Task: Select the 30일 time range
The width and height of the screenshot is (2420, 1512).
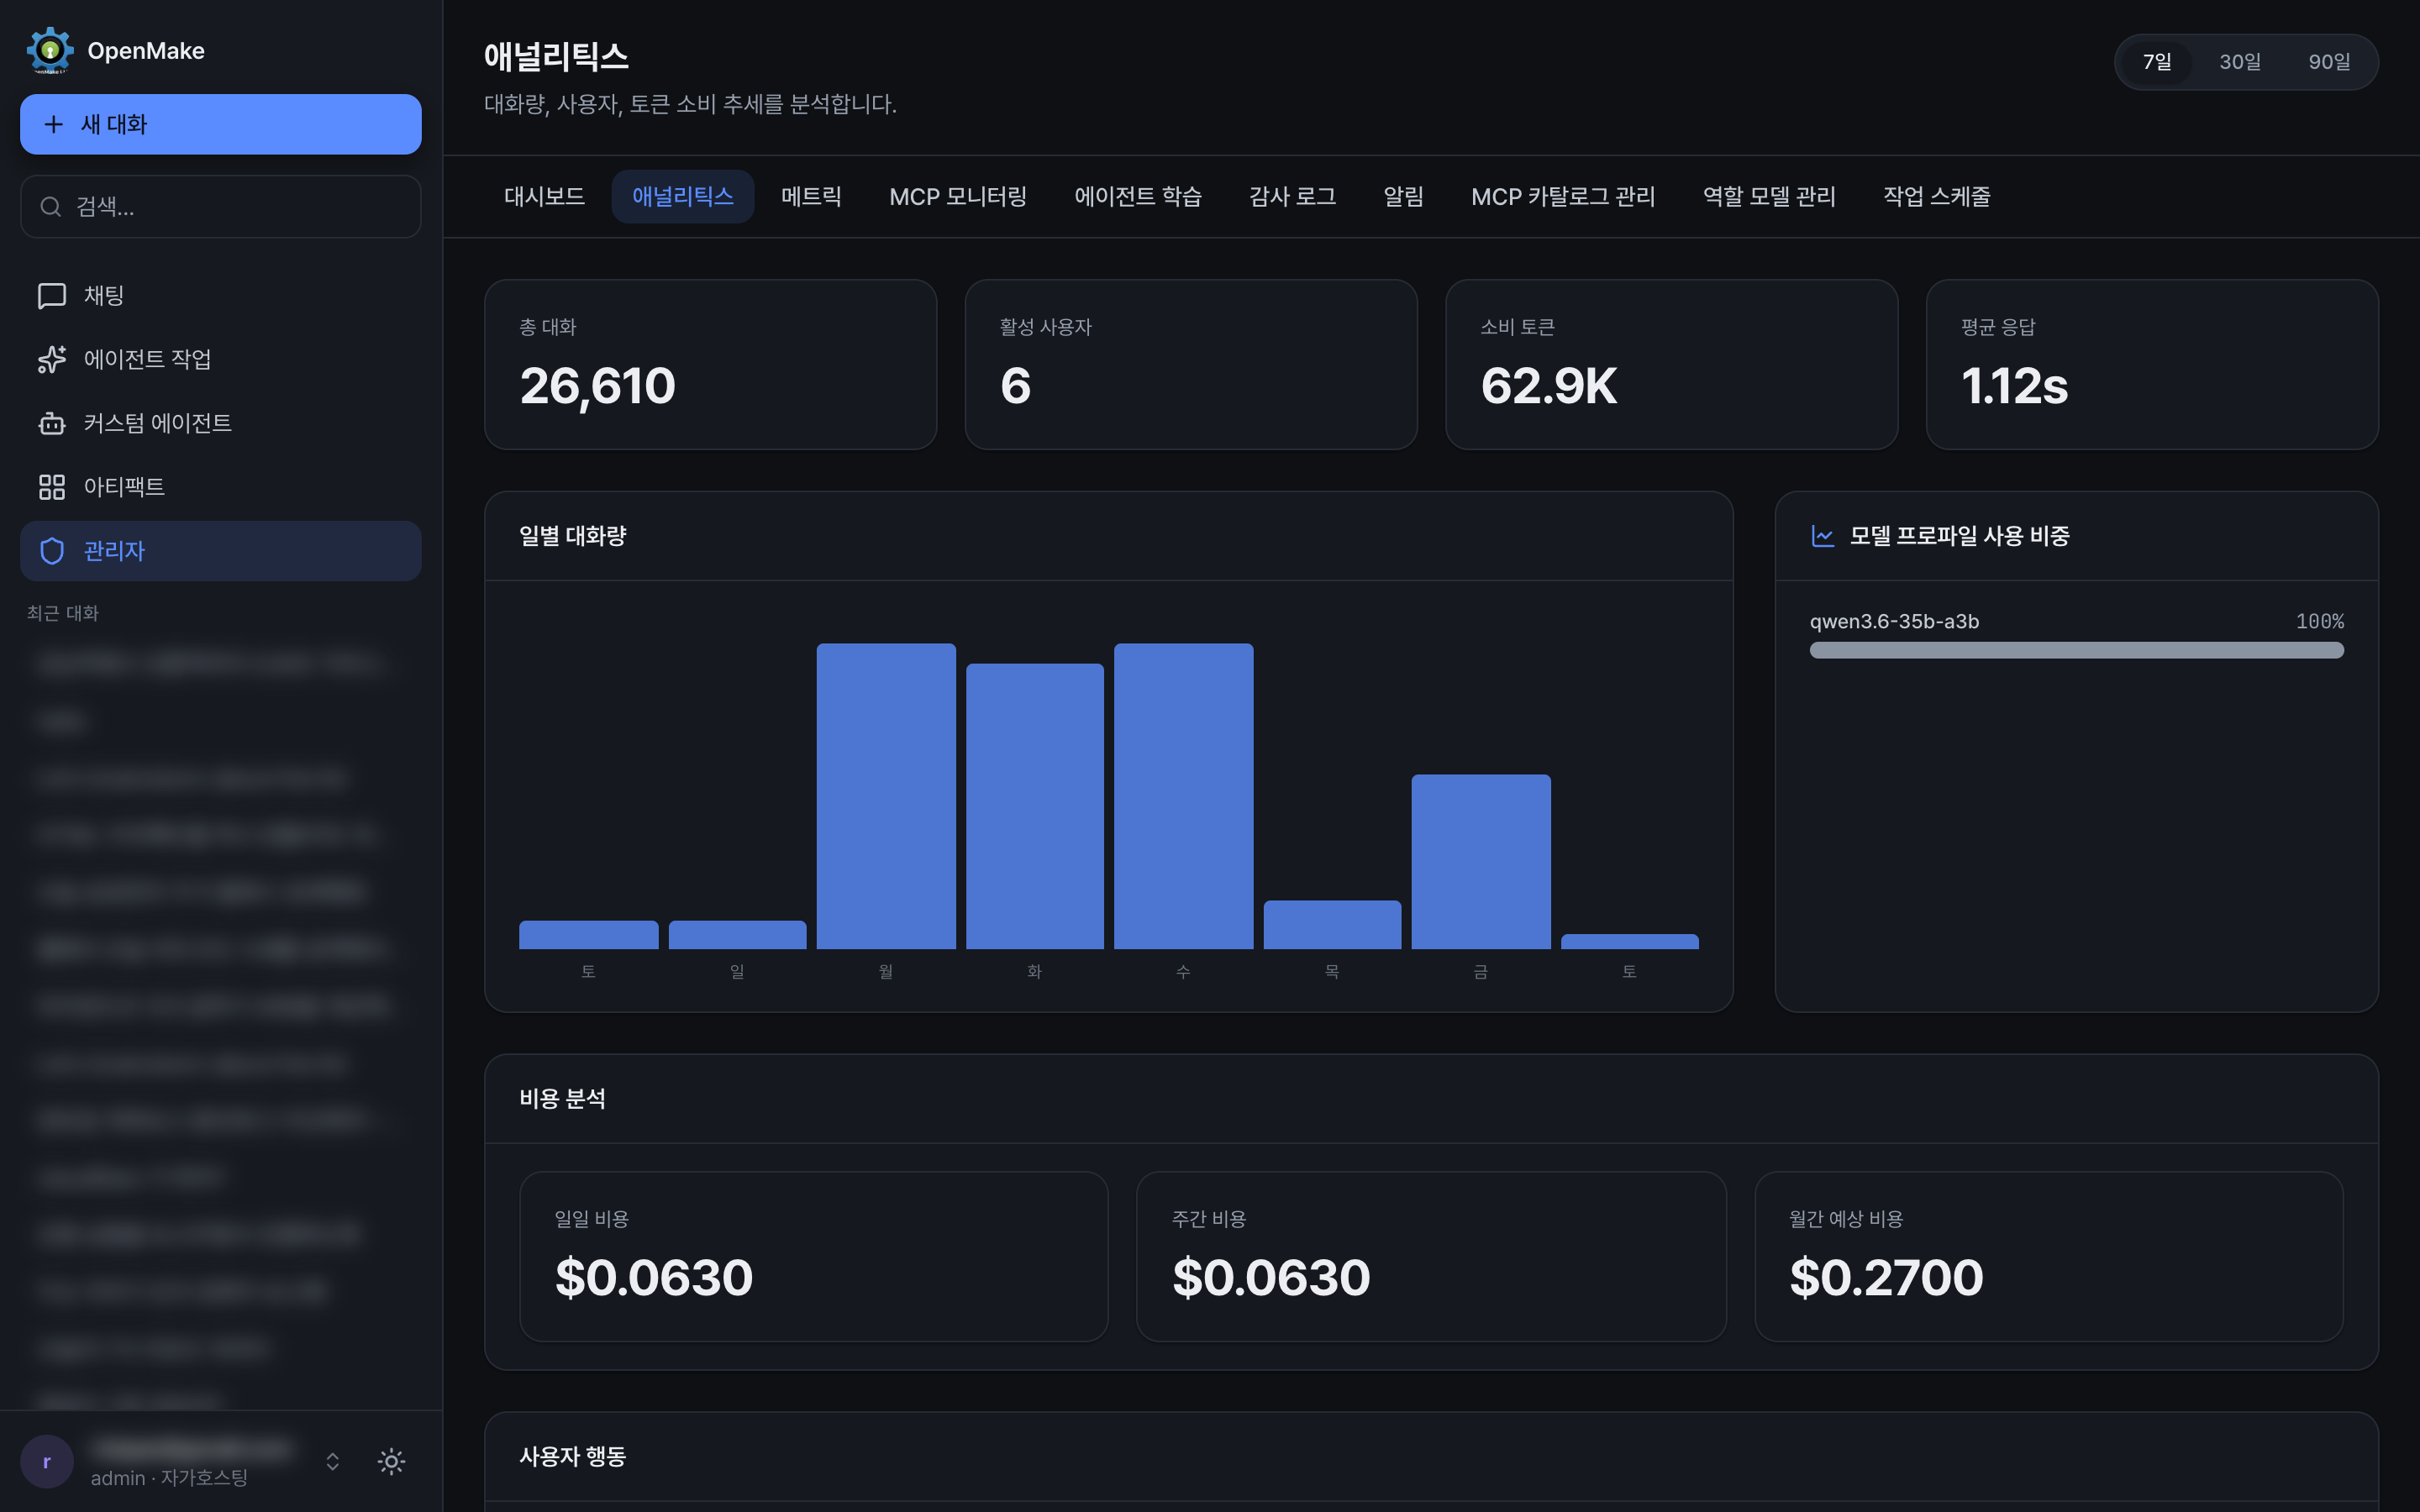Action: click(2240, 62)
